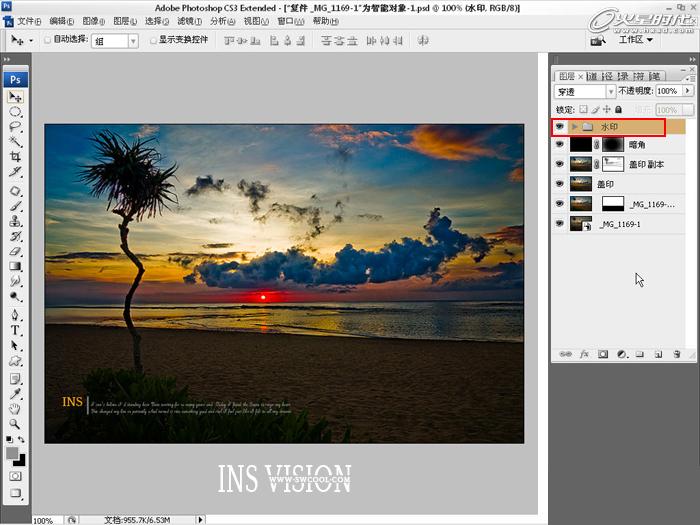Expand the 水印 group triangle

(x=575, y=127)
